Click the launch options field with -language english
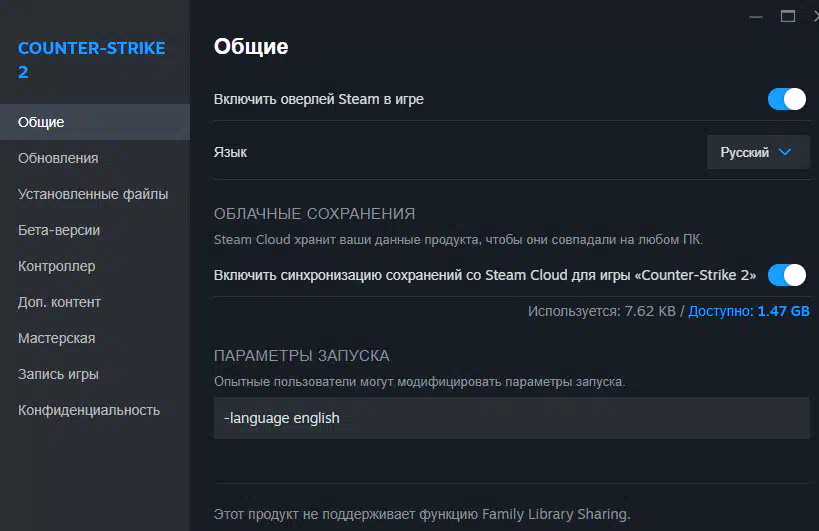 pos(511,418)
